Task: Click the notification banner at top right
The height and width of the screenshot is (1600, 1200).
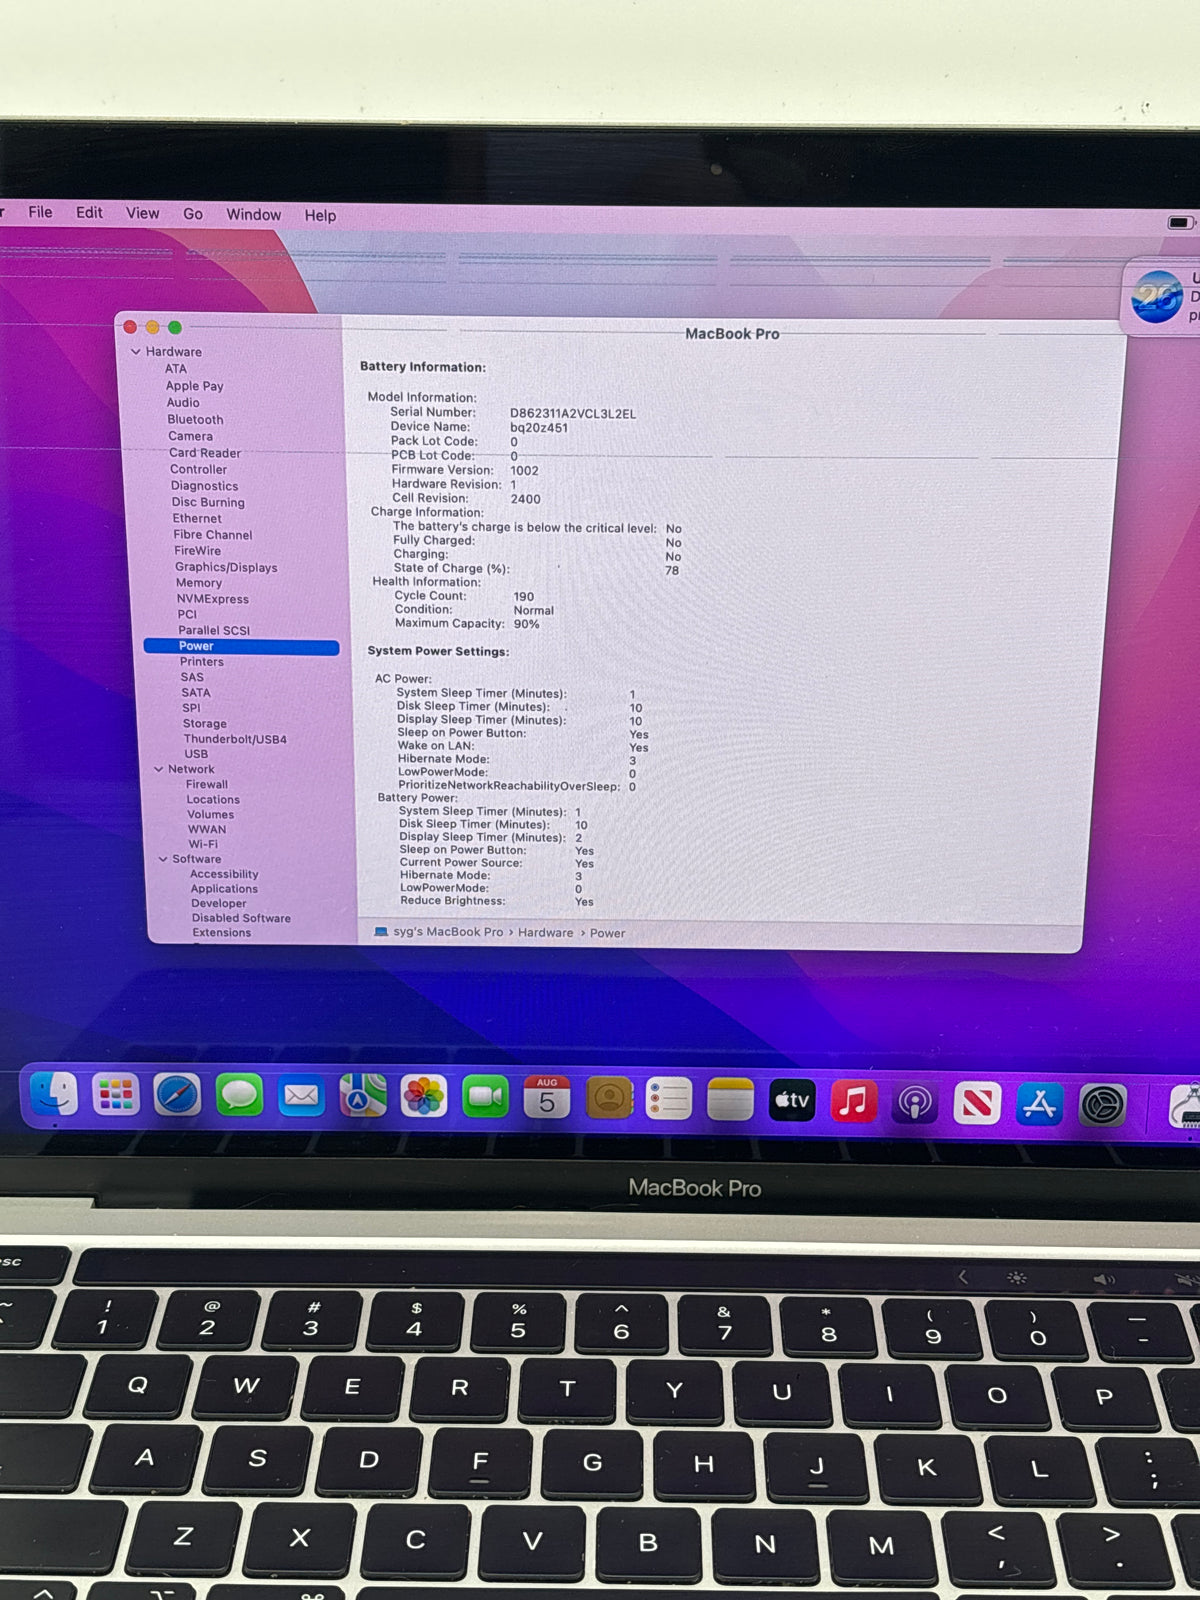Action: point(1162,295)
